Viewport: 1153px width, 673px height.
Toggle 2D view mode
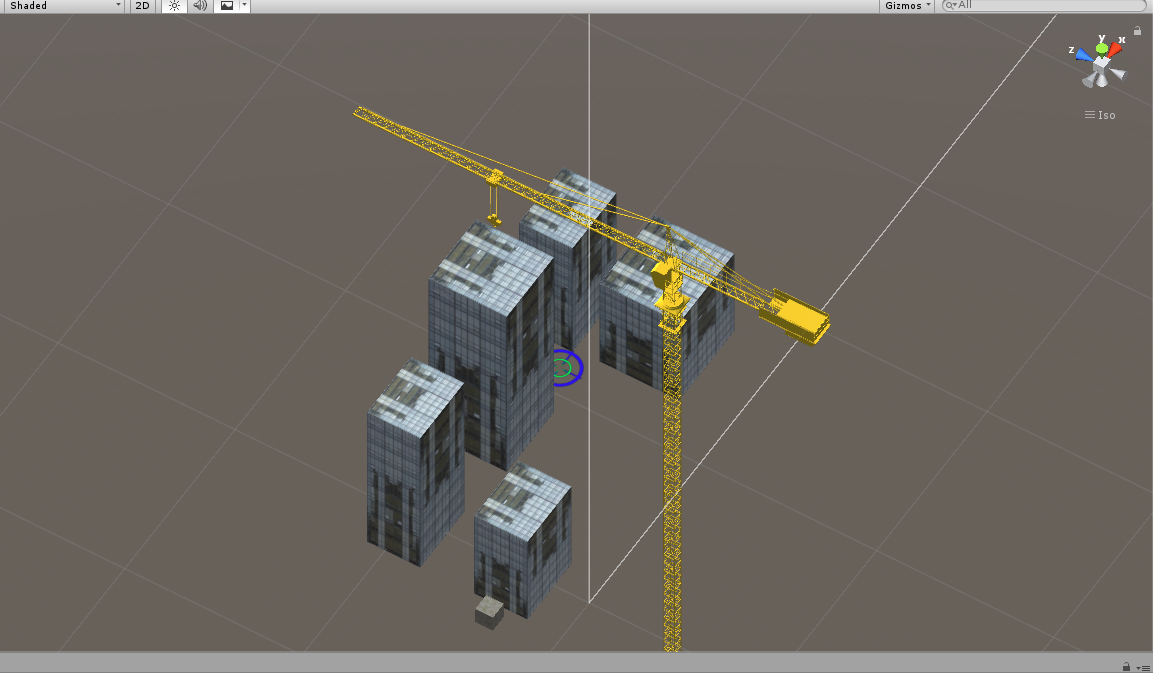143,6
